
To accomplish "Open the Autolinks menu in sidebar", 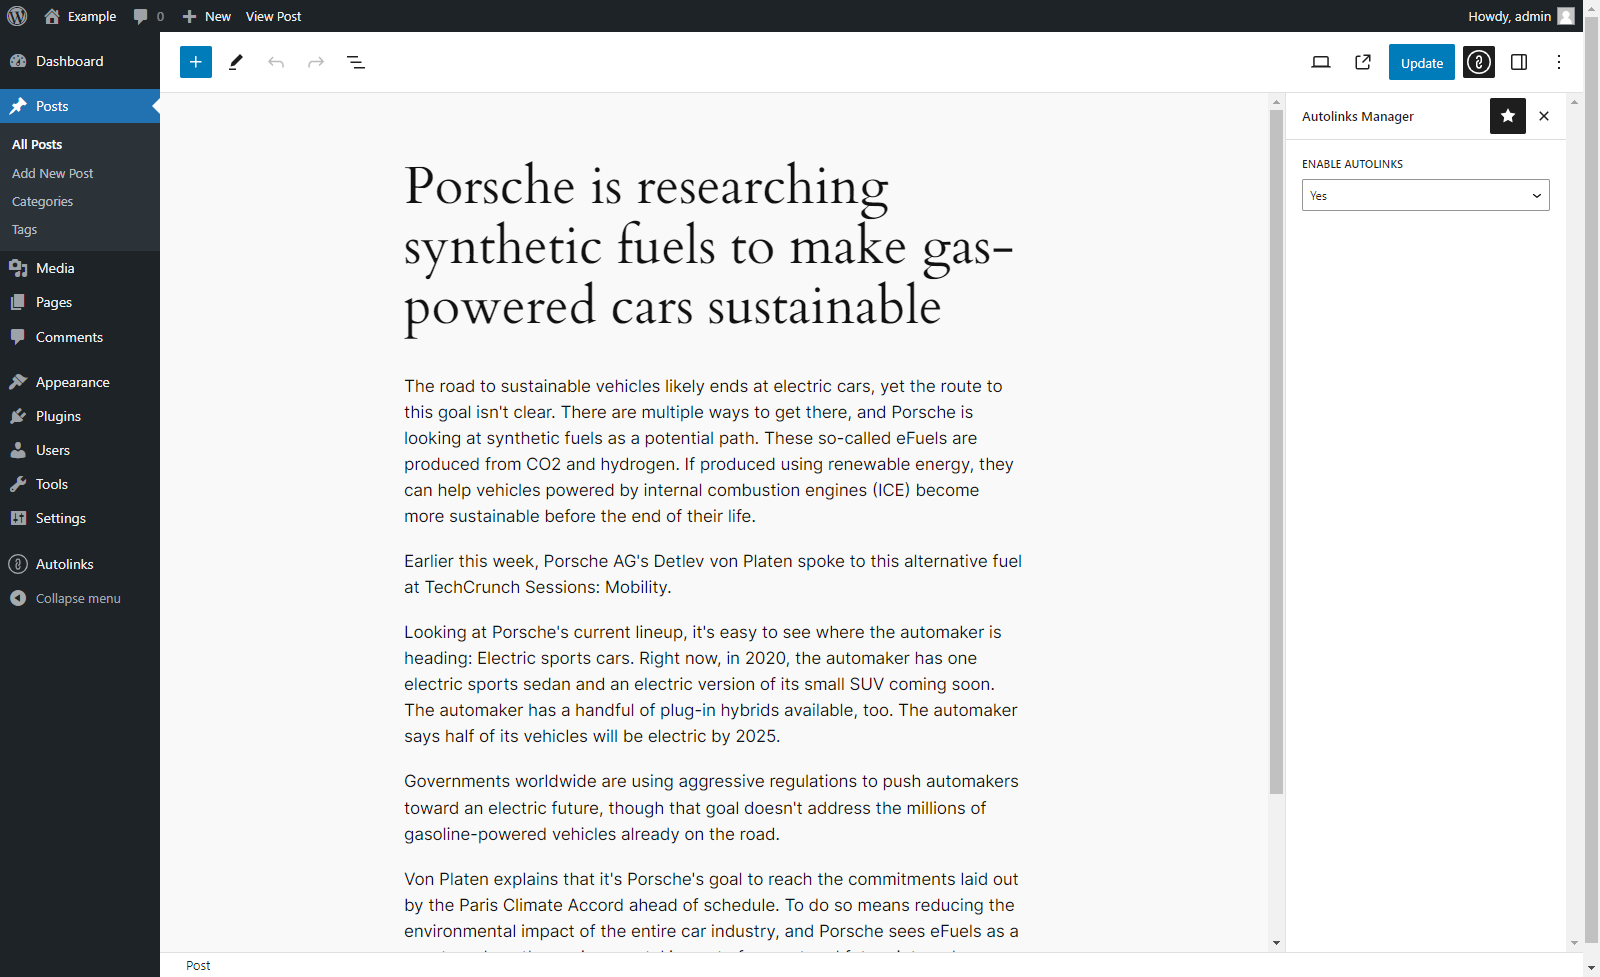I will (x=80, y=564).
